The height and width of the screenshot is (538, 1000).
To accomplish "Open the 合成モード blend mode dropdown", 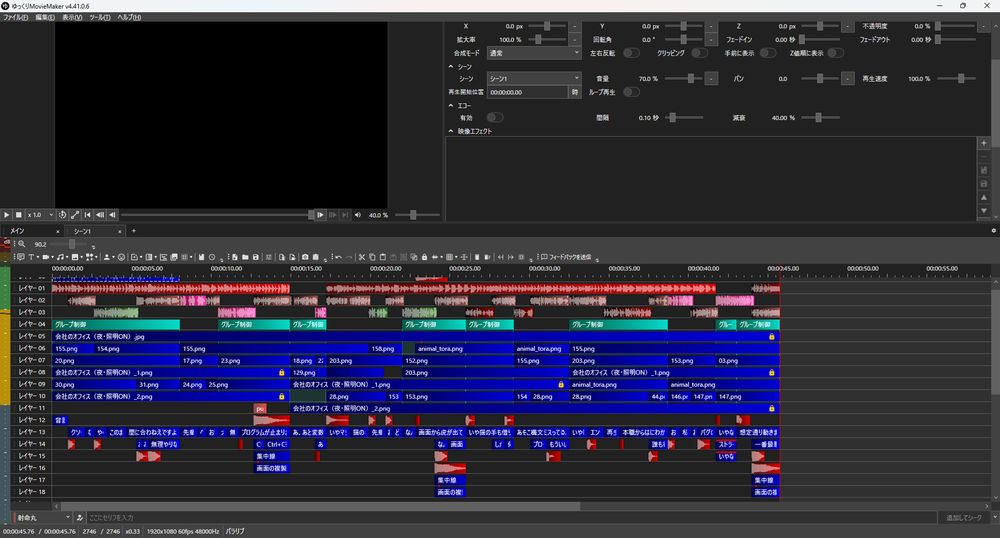I will 534,53.
